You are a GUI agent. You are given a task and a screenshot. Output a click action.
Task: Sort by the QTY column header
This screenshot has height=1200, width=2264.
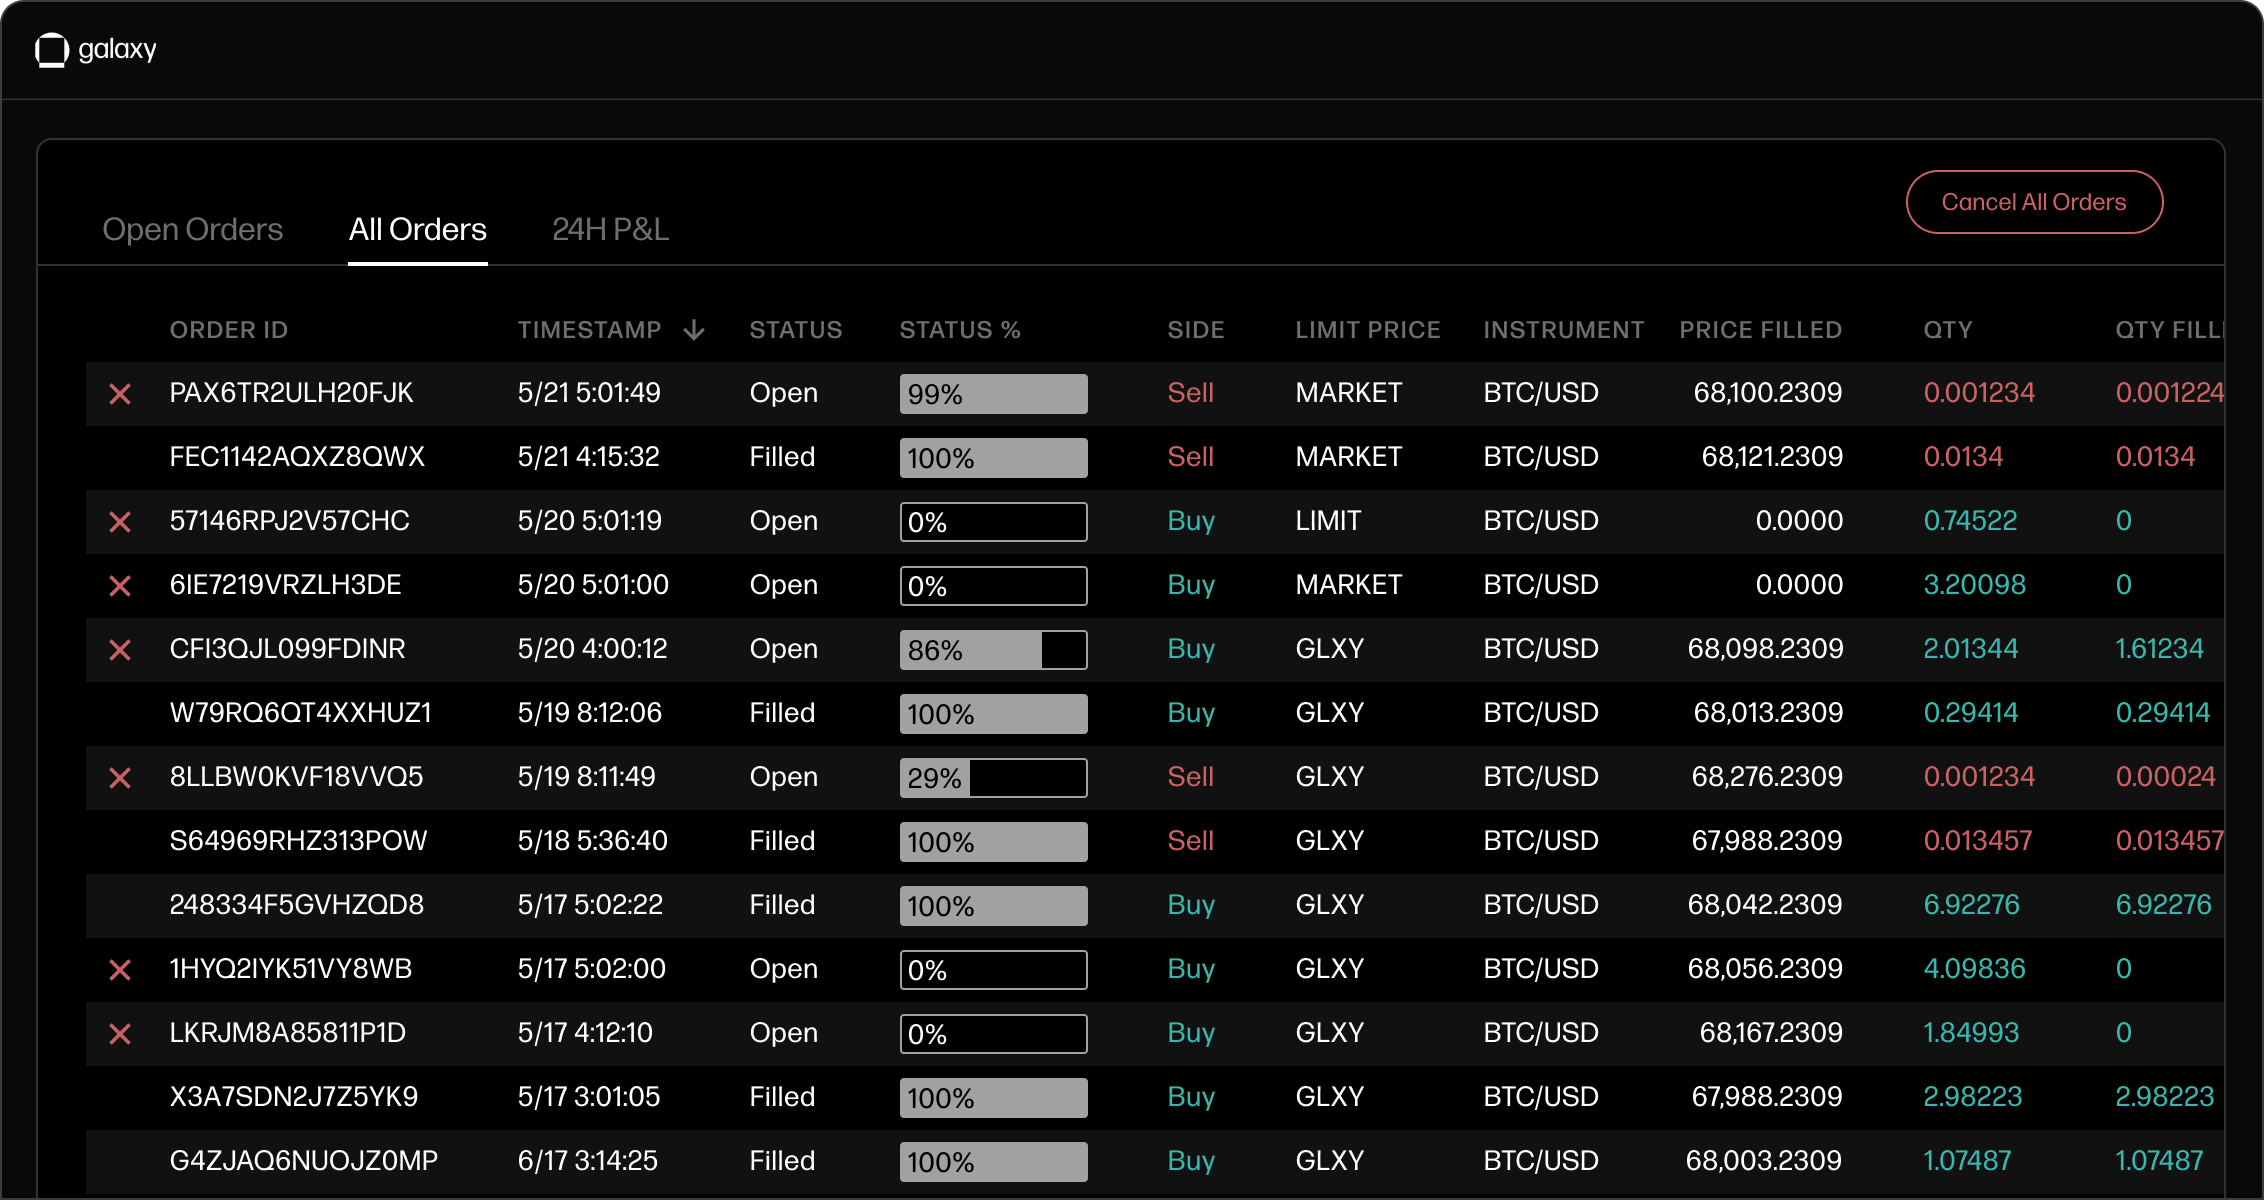(1948, 330)
